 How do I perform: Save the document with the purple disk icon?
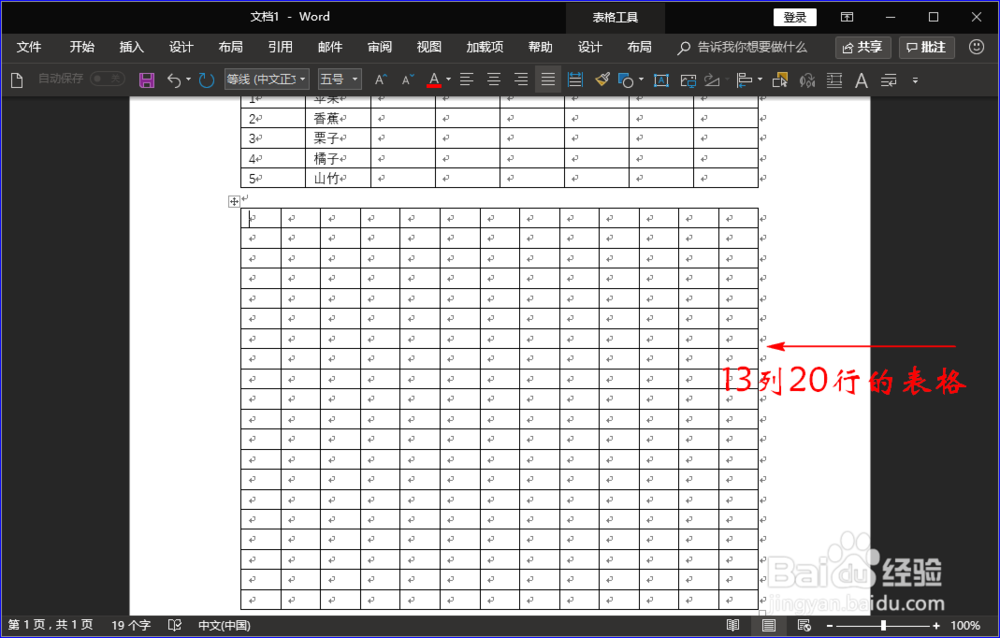pyautogui.click(x=147, y=80)
